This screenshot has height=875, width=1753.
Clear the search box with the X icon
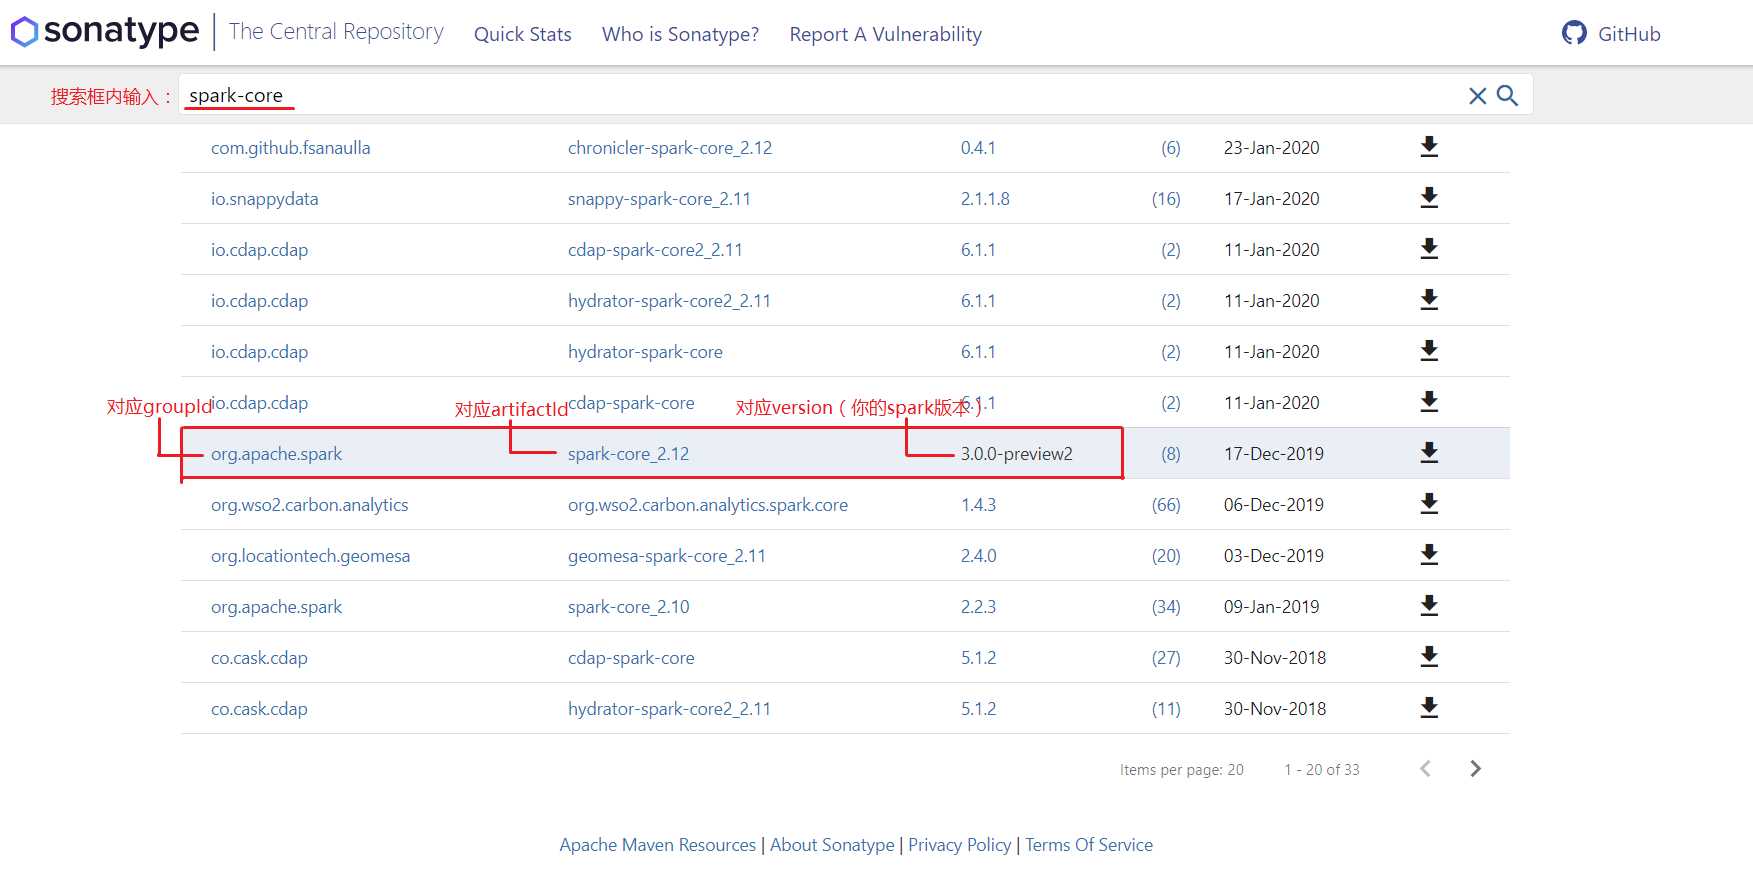[x=1477, y=96]
